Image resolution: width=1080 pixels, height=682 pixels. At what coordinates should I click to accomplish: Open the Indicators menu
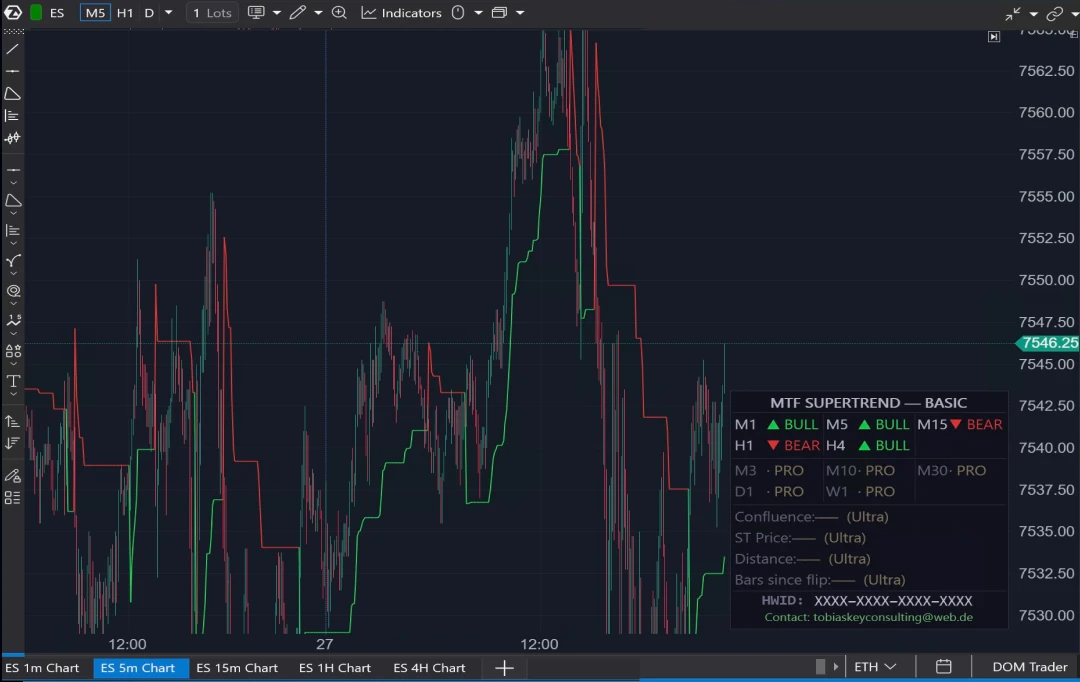point(402,12)
